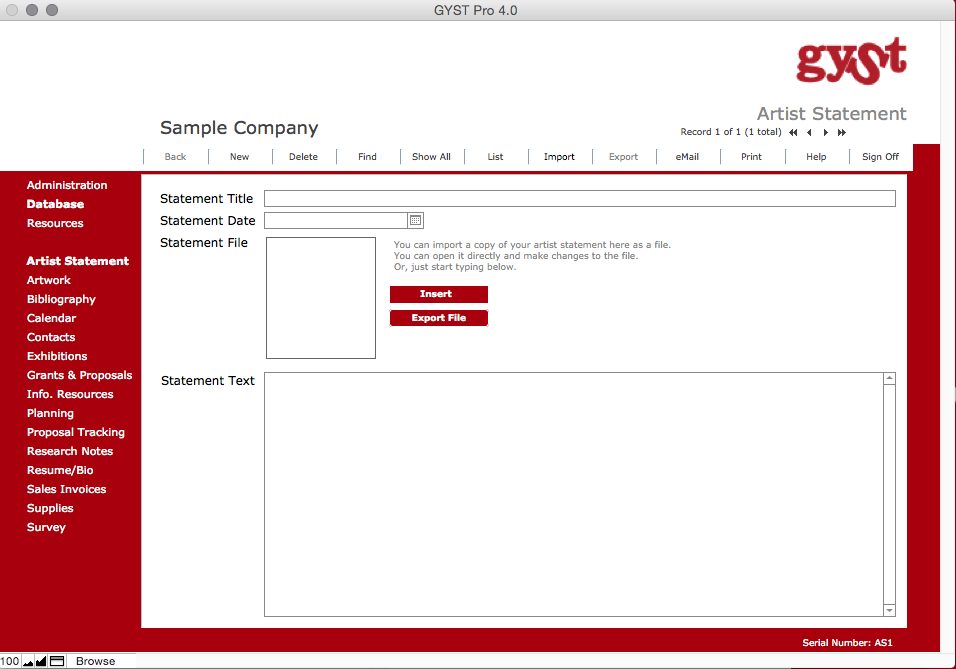The width and height of the screenshot is (956, 669).
Task: Click the Record 1 of 1 text
Action: pos(730,132)
